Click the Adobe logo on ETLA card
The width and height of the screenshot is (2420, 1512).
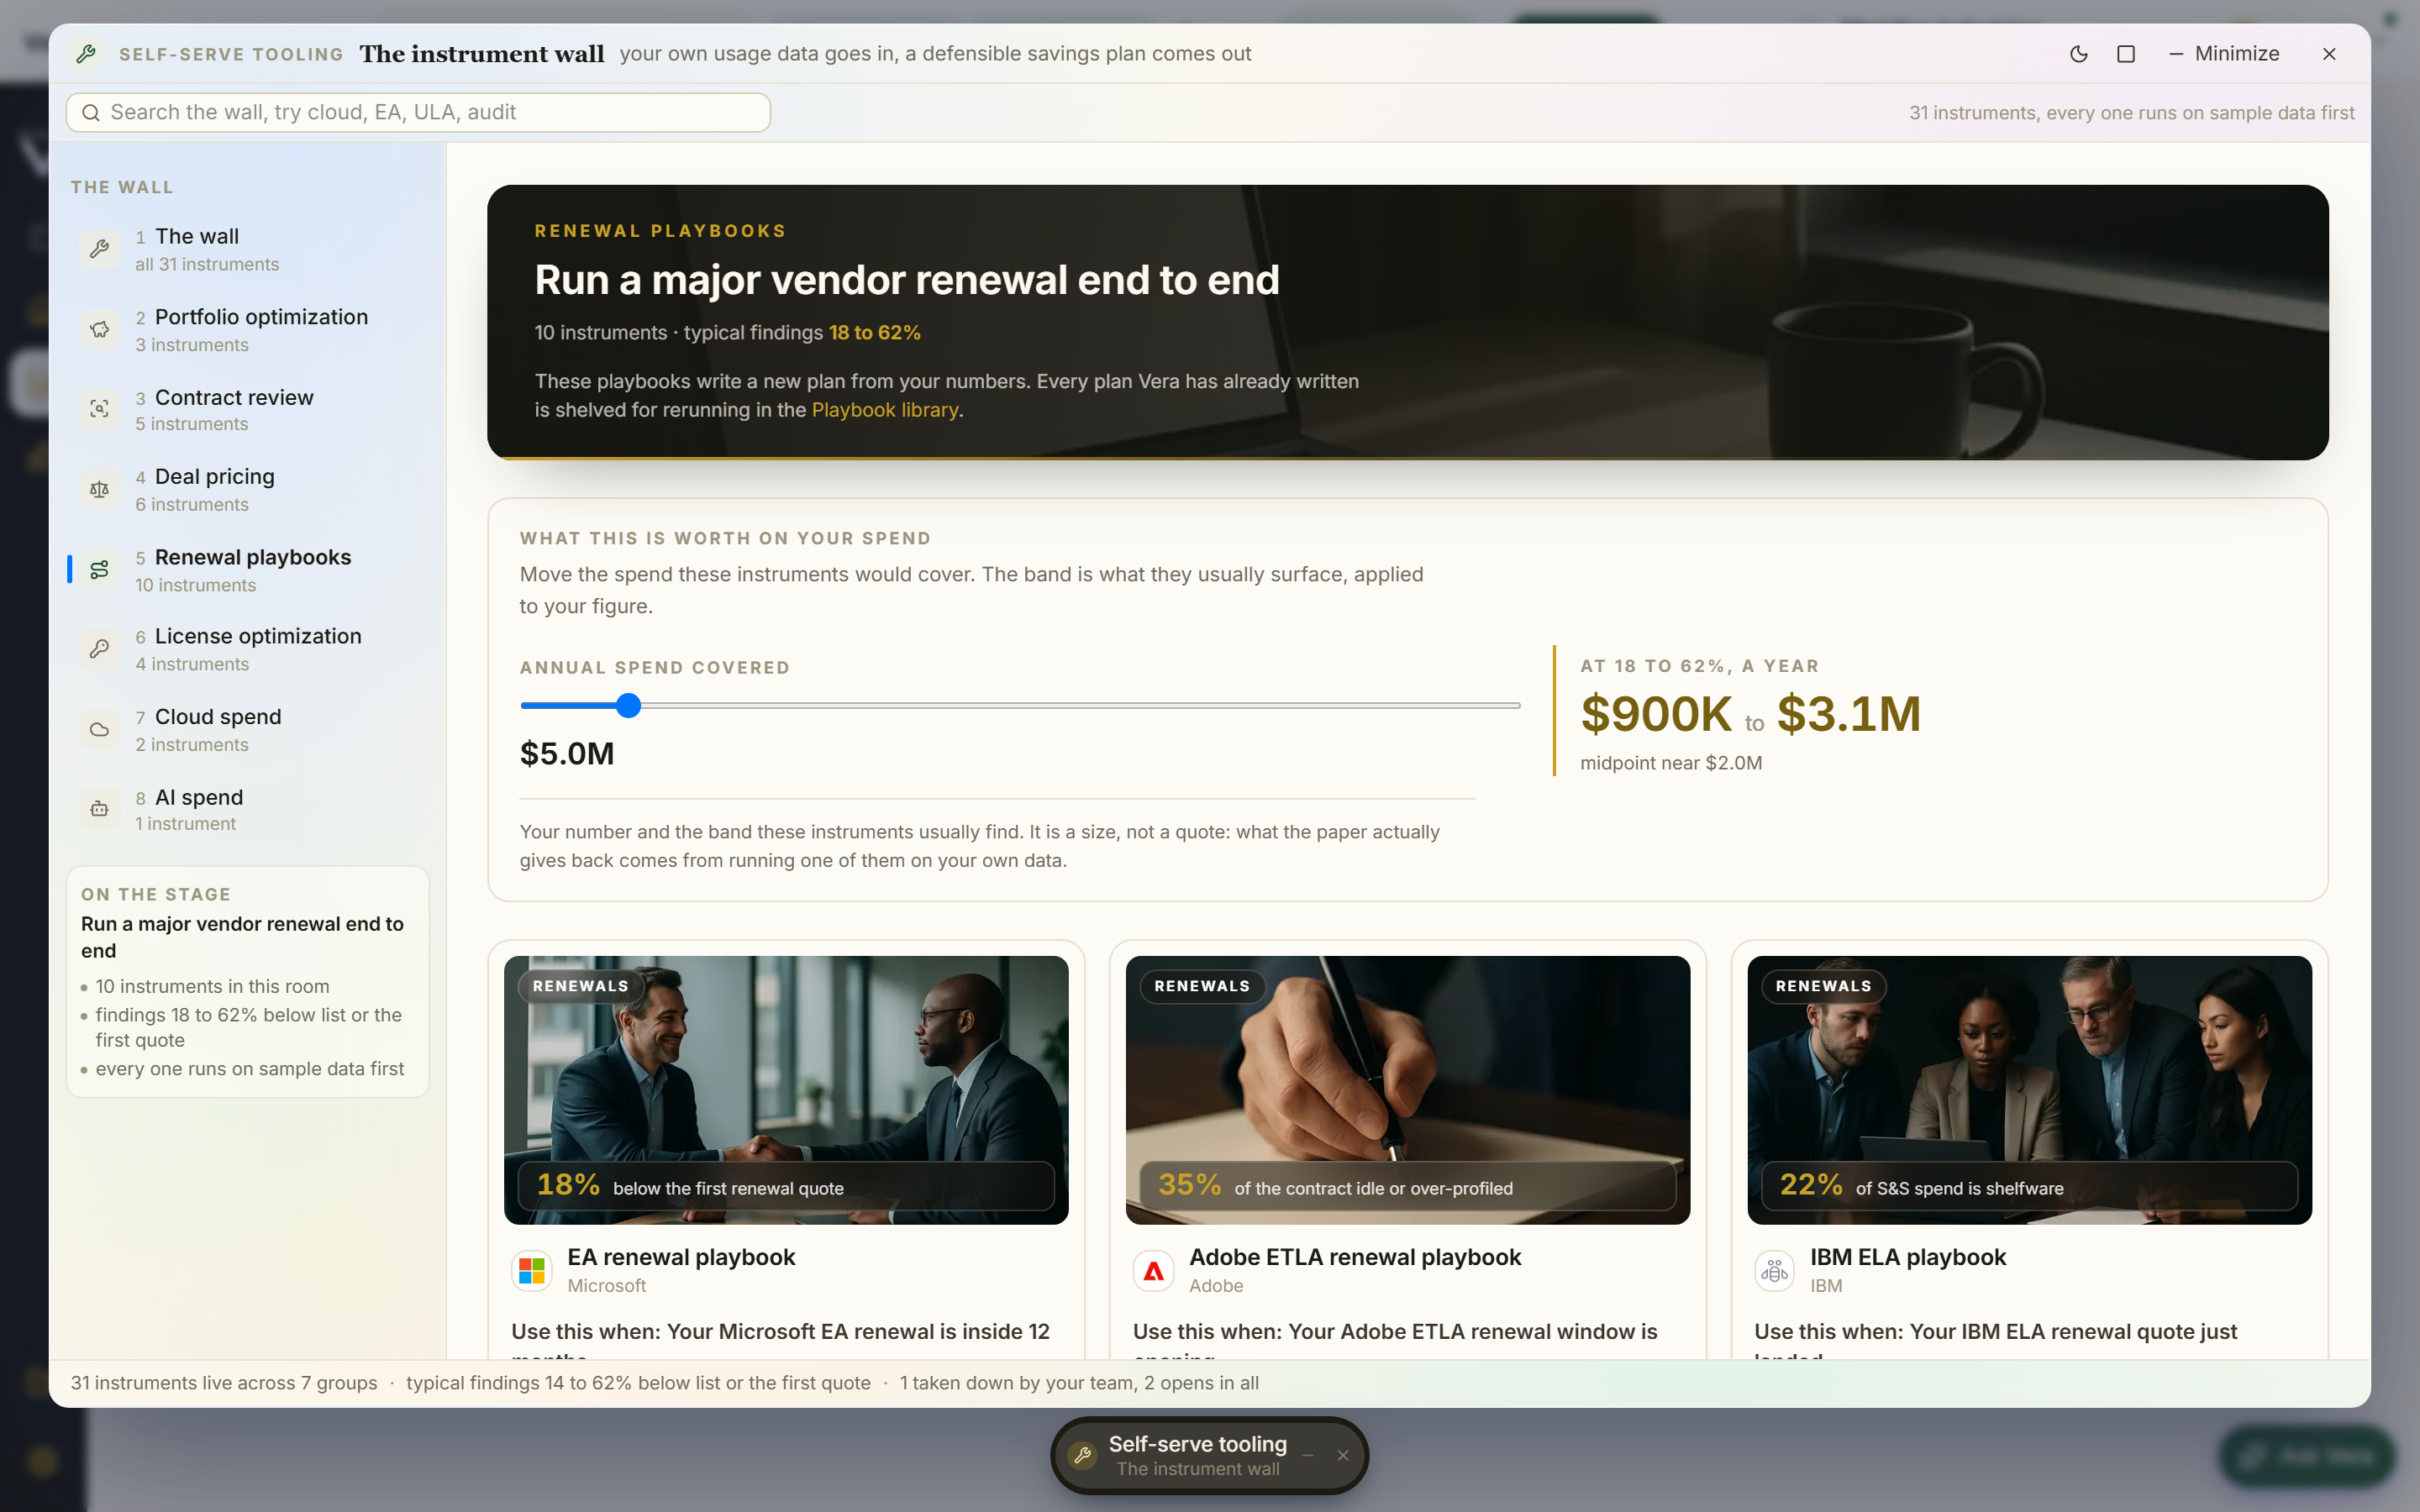point(1154,1271)
